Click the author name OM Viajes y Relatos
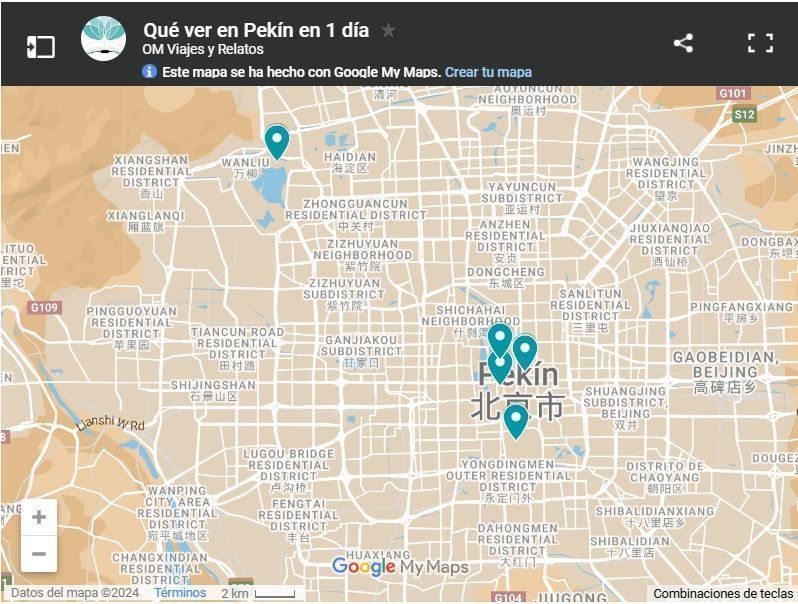798x604 pixels. point(203,49)
